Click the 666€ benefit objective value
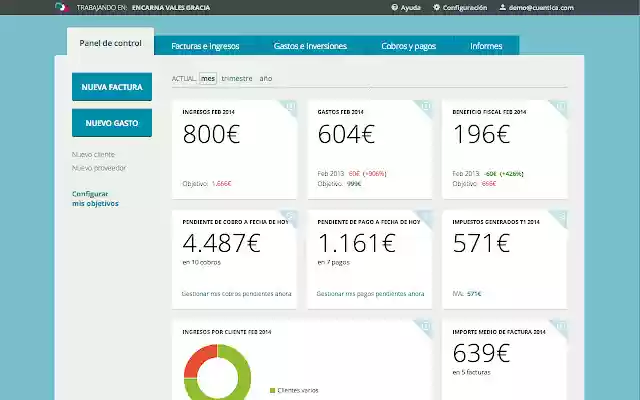Image resolution: width=640 pixels, height=400 pixels. (x=489, y=184)
